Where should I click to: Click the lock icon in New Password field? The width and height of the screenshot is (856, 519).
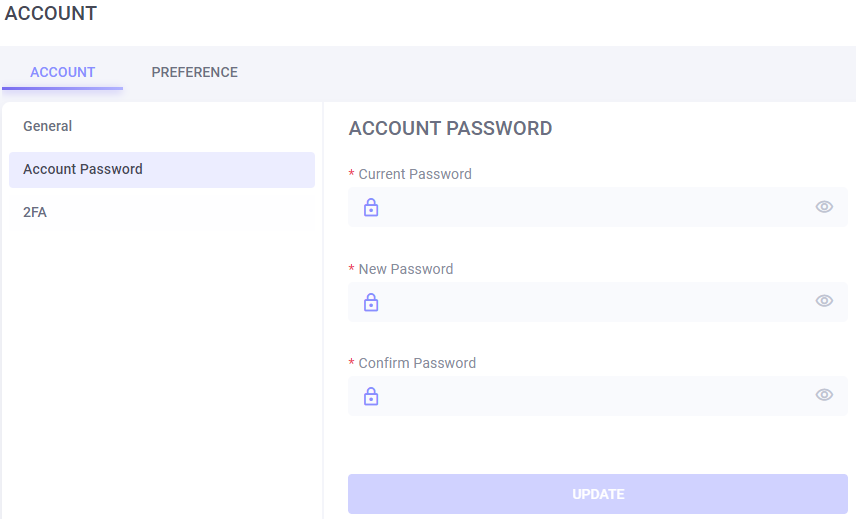(x=371, y=302)
